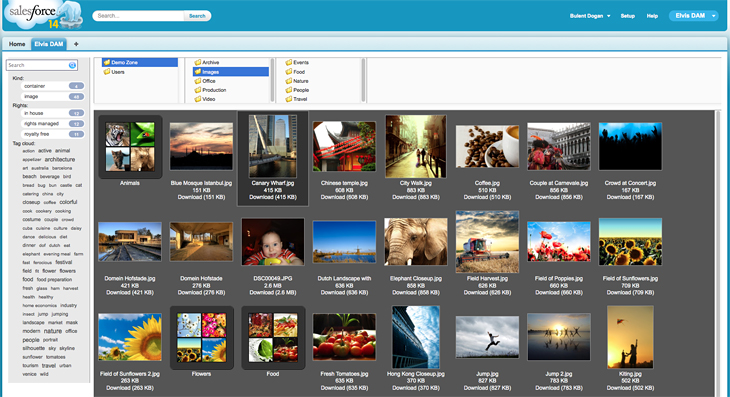The width and height of the screenshot is (730, 397).
Task: Click the third folder column scrollbar
Action: [364, 80]
